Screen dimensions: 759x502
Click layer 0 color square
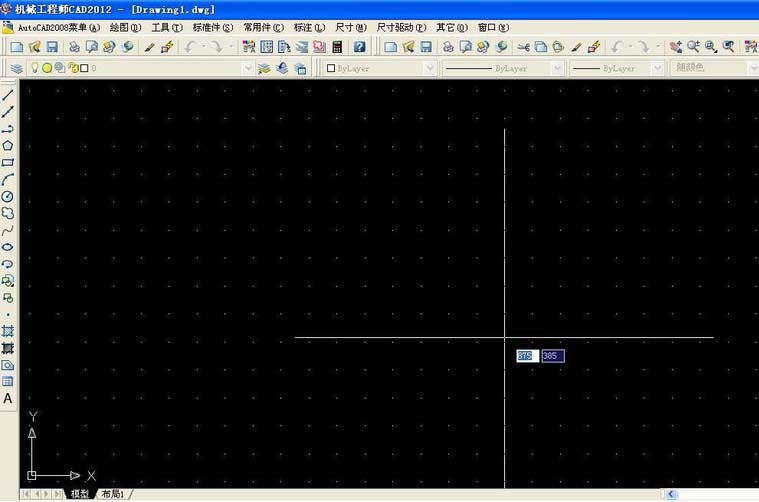pos(84,68)
